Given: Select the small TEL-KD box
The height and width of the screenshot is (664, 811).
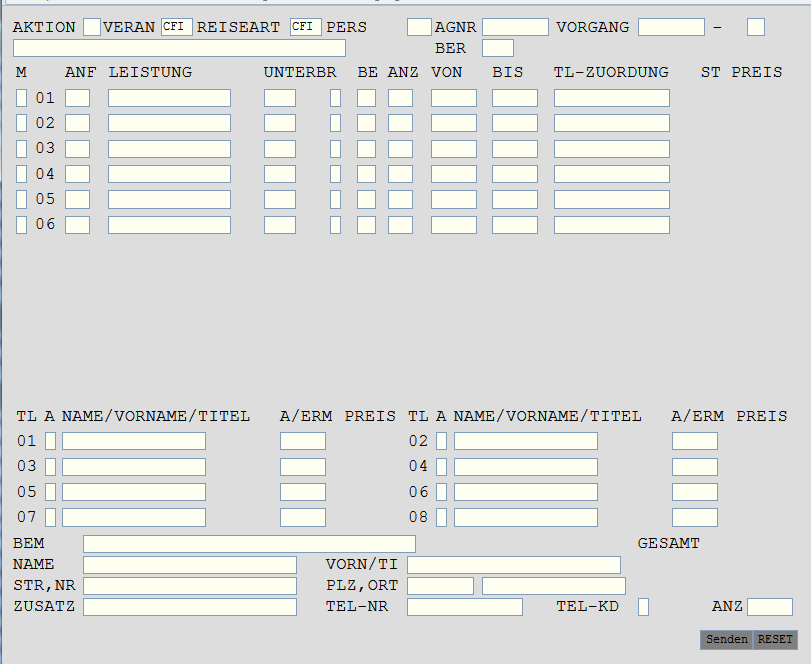Looking at the screenshot, I should (643, 607).
